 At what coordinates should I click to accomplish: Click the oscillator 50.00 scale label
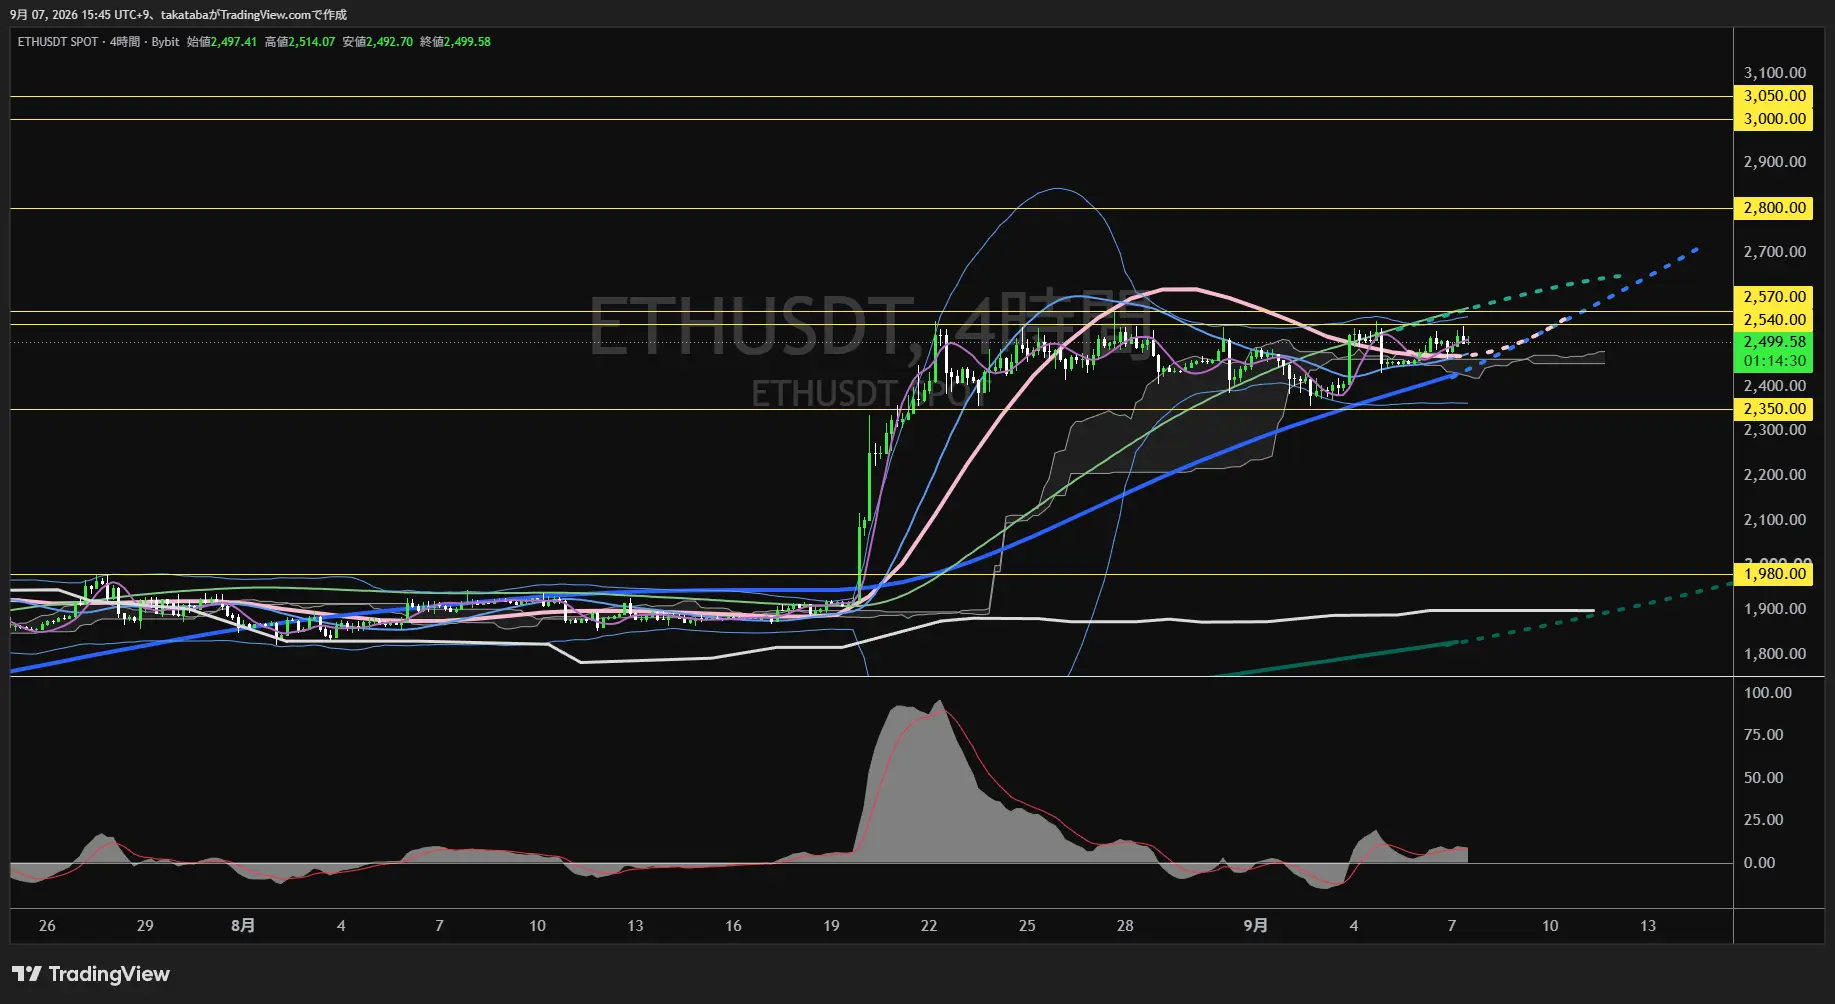tap(1763, 778)
